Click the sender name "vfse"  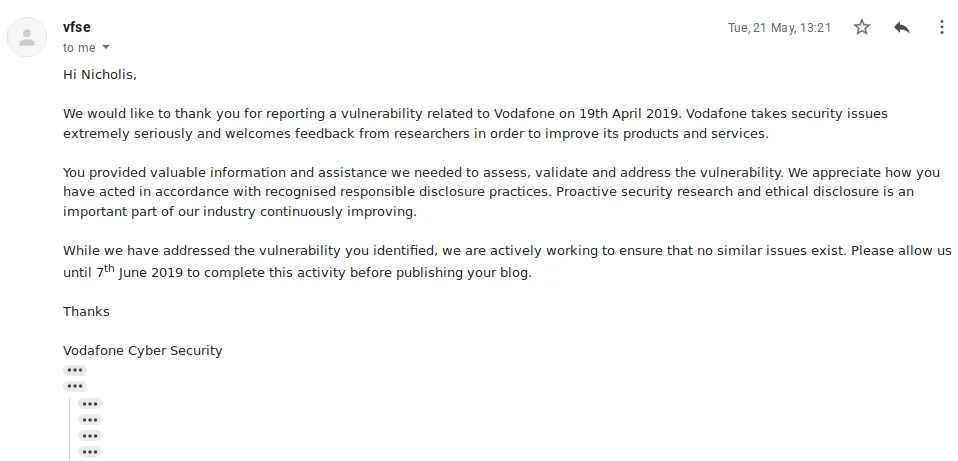[77, 28]
